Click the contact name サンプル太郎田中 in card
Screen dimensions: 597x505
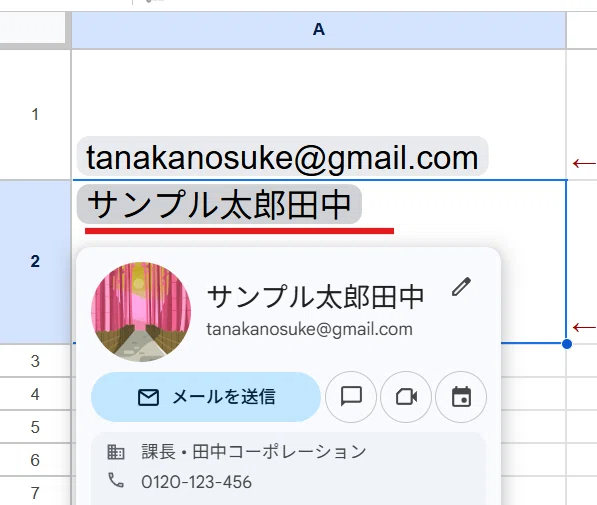pos(315,297)
